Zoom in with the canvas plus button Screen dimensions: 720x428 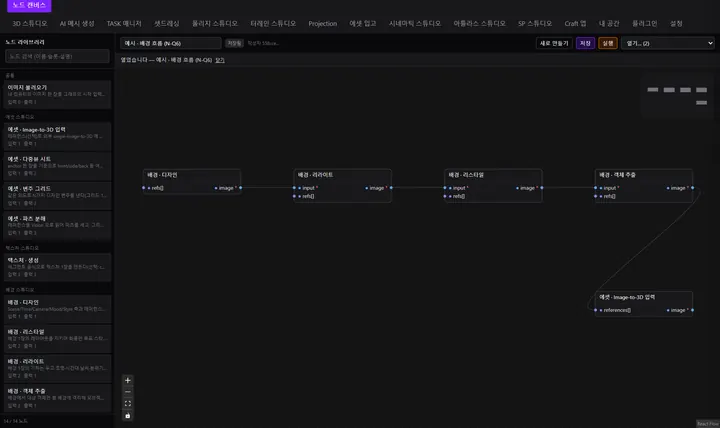pyautogui.click(x=128, y=380)
